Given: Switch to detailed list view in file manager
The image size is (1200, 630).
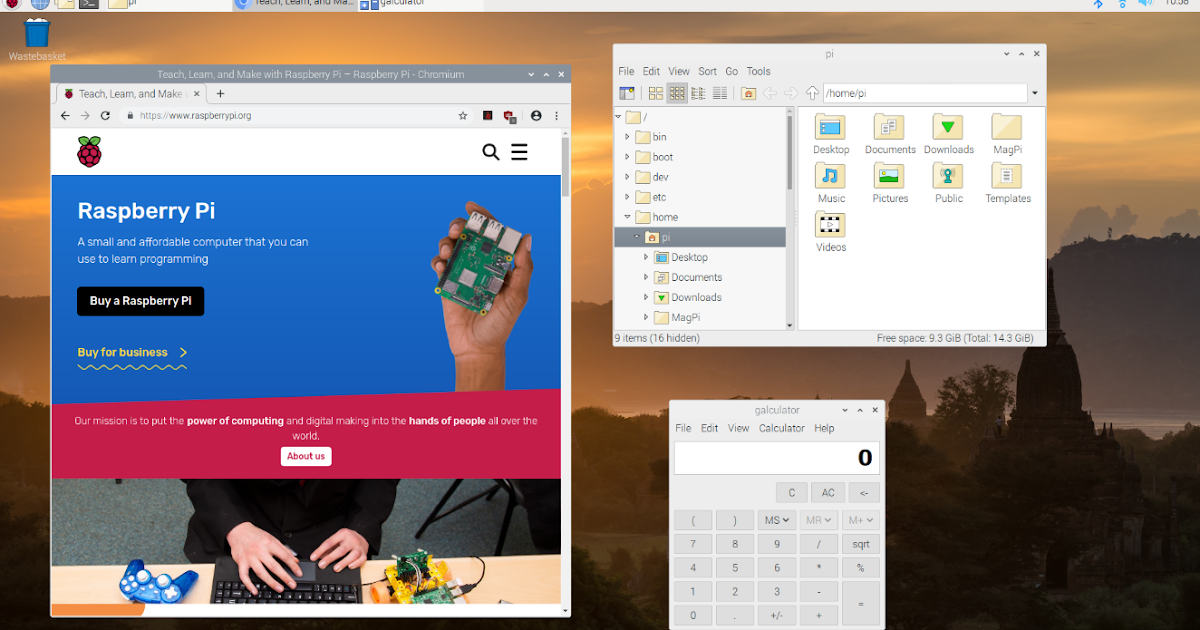Looking at the screenshot, I should pyautogui.click(x=719, y=92).
